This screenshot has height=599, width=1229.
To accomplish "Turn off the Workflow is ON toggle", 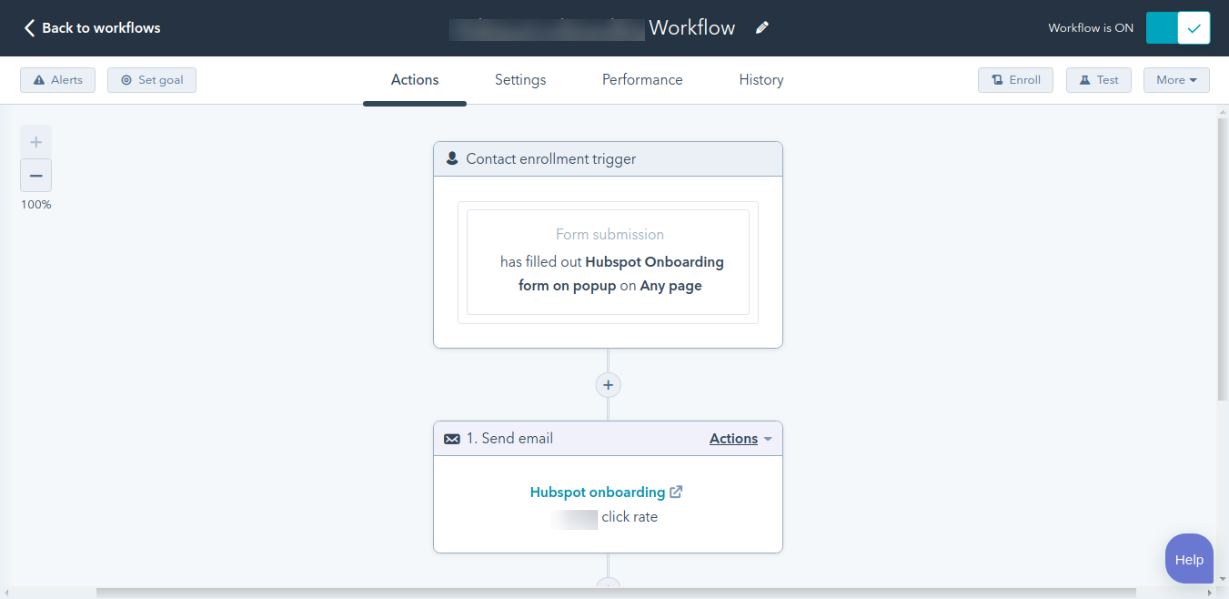I will click(1178, 28).
